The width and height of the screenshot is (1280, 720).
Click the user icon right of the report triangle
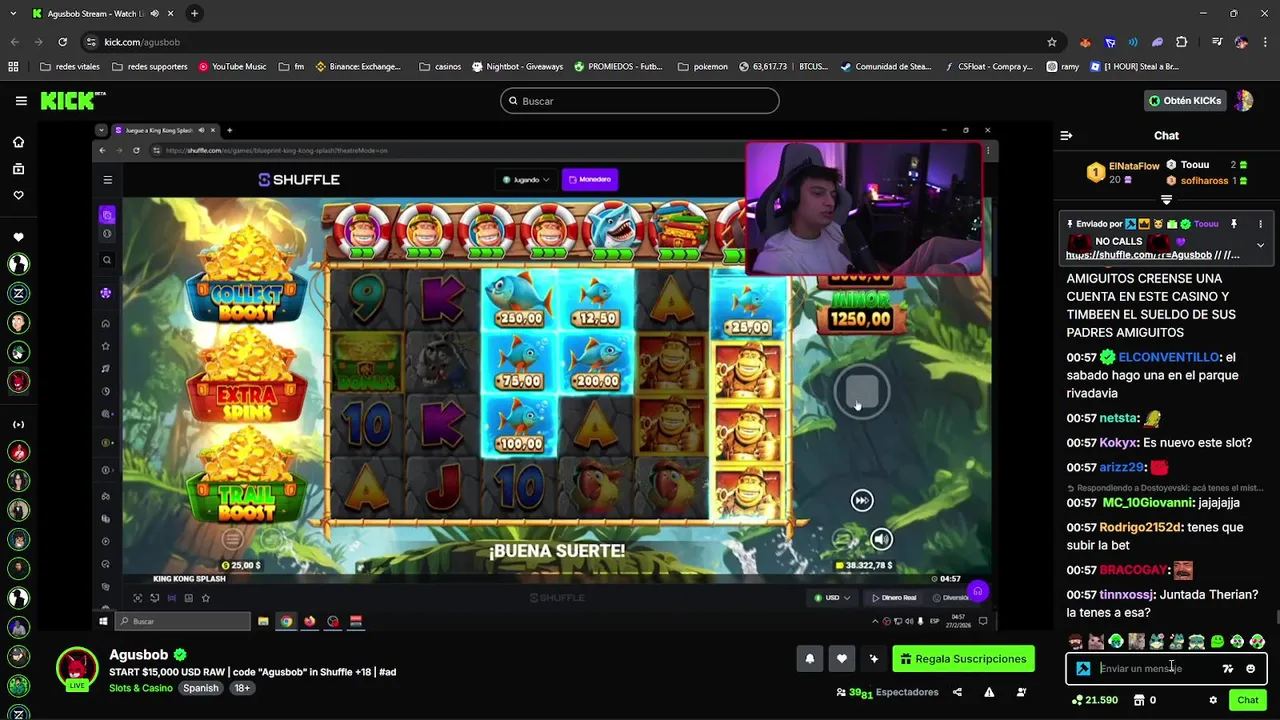coord(1021,692)
